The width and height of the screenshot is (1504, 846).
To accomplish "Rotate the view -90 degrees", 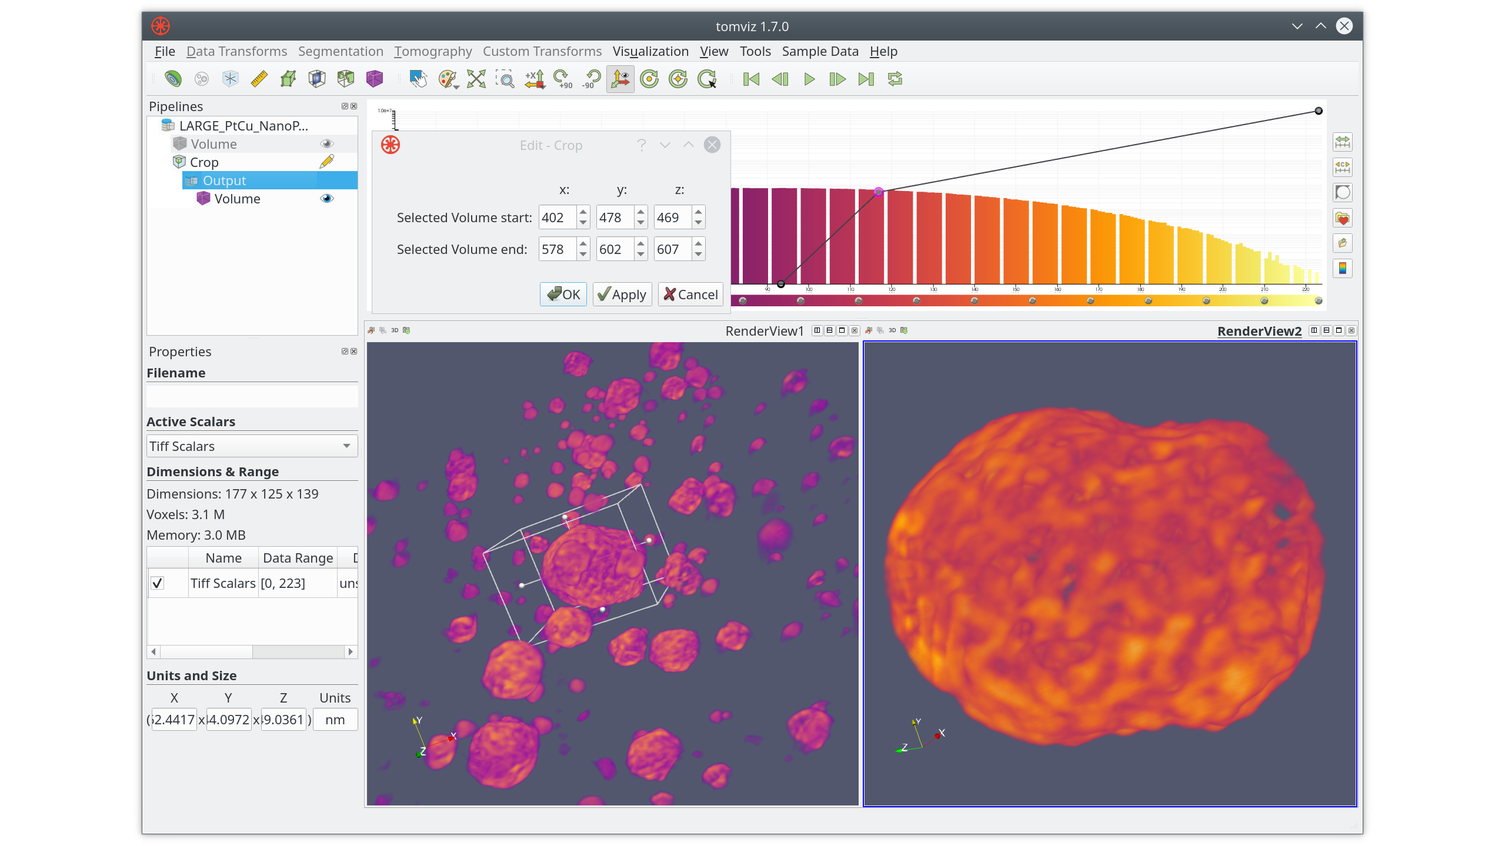I will (x=590, y=78).
